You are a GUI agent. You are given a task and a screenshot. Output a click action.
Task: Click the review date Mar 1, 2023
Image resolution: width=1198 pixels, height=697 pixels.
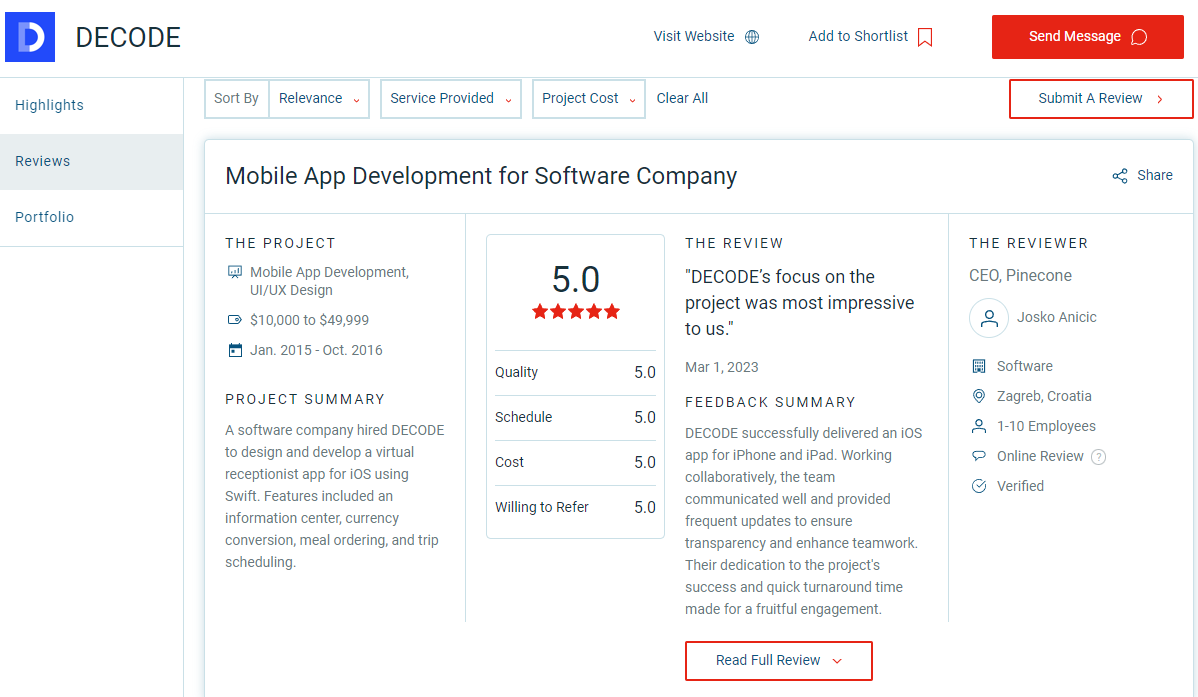coord(721,368)
